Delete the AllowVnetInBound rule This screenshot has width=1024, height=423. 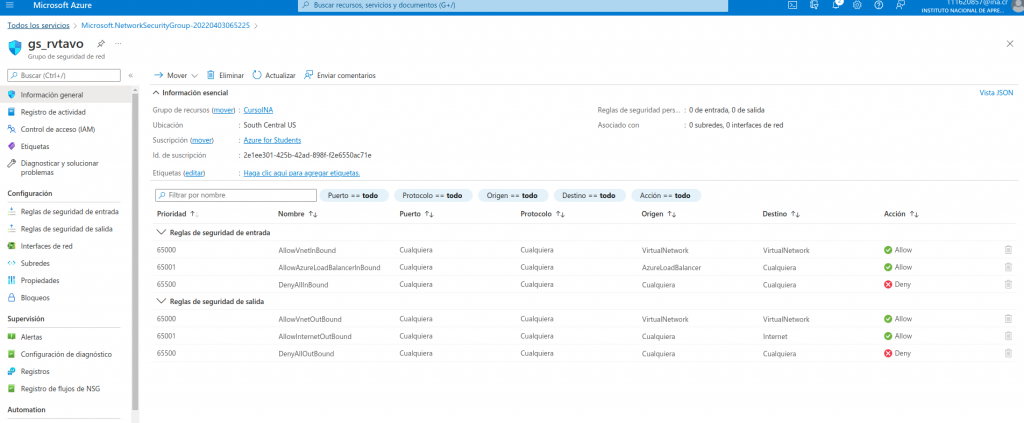(x=1008, y=250)
